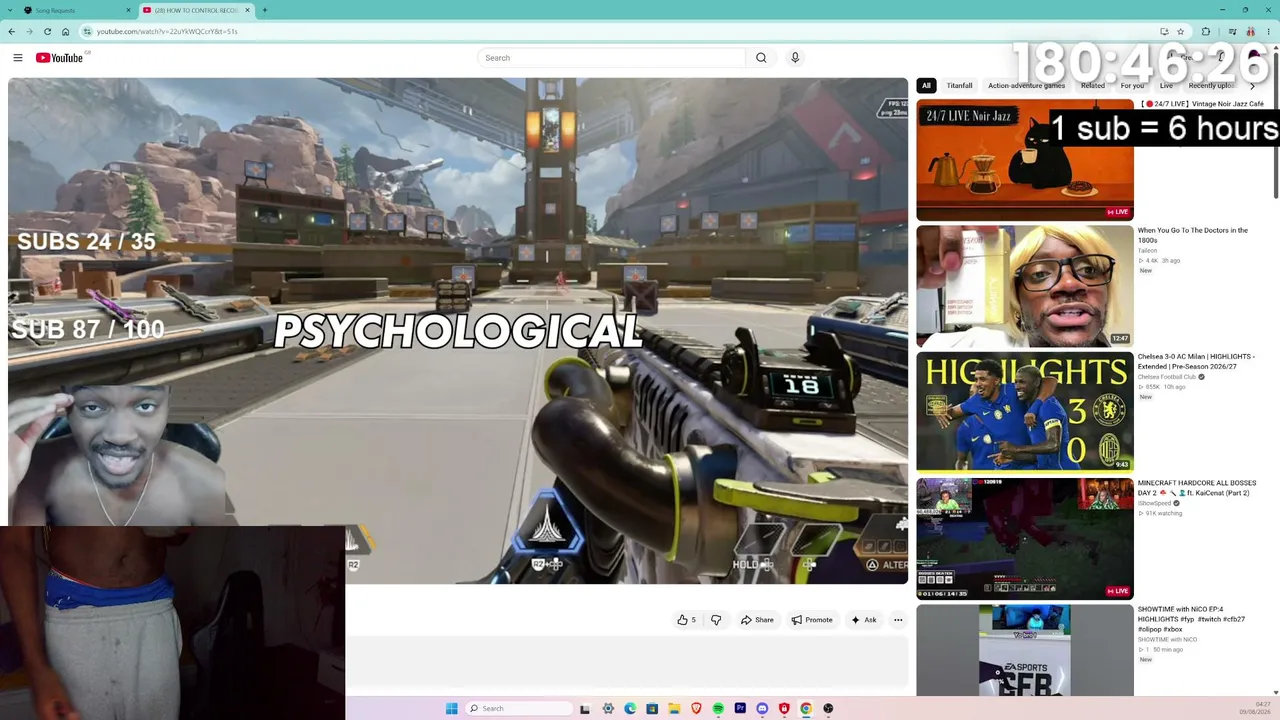Start voice search with the microphone
Image resolution: width=1280 pixels, height=720 pixels.
point(795,58)
